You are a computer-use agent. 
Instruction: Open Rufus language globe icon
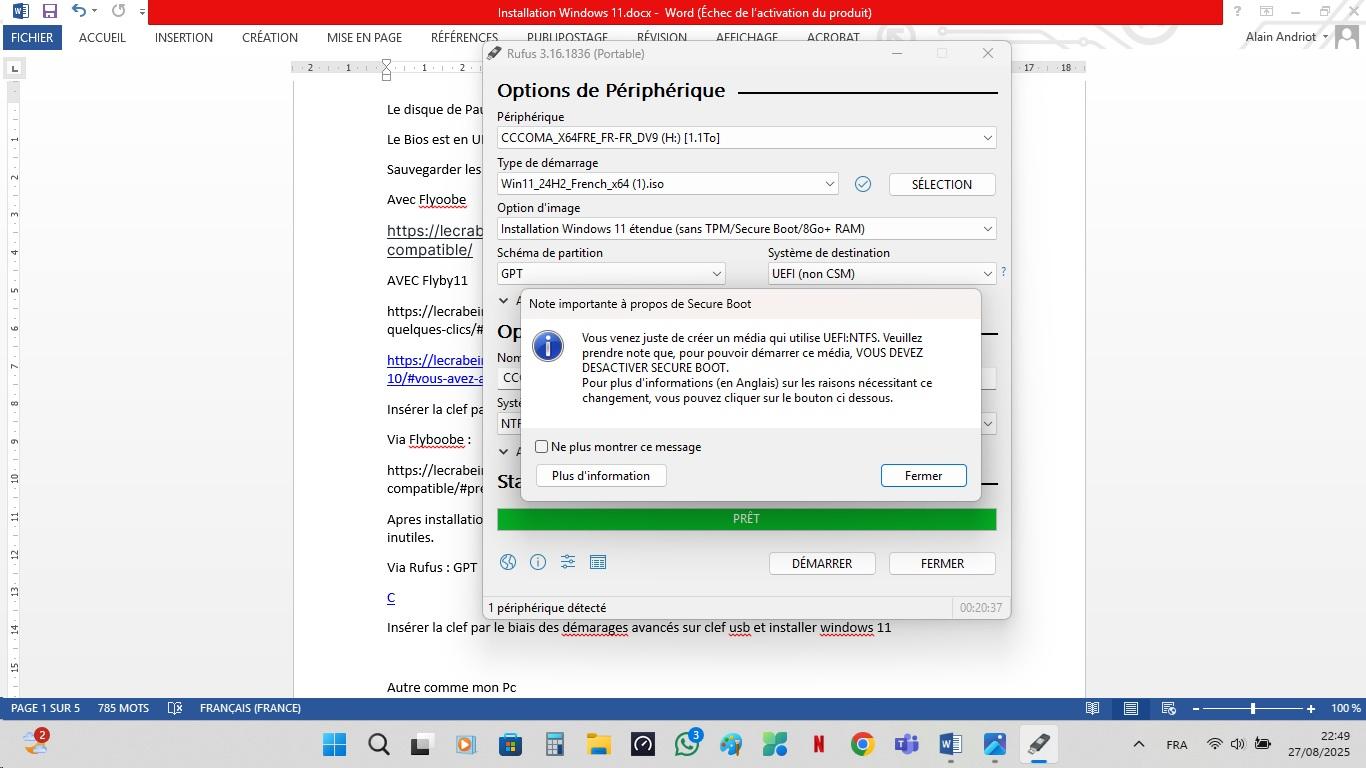tap(508, 562)
